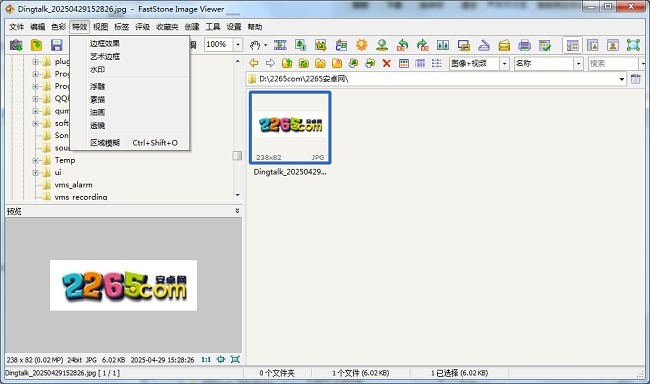Select the Dingtalk image thumbnail
The image size is (650, 384).
(290, 128)
